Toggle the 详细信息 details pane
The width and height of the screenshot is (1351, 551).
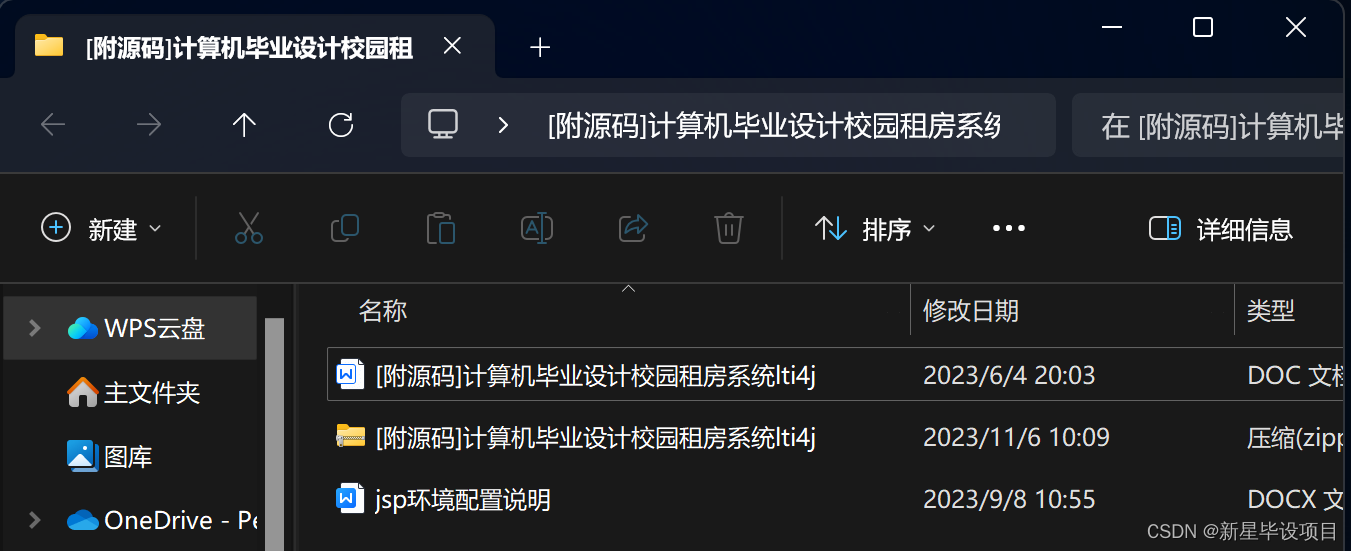1220,229
